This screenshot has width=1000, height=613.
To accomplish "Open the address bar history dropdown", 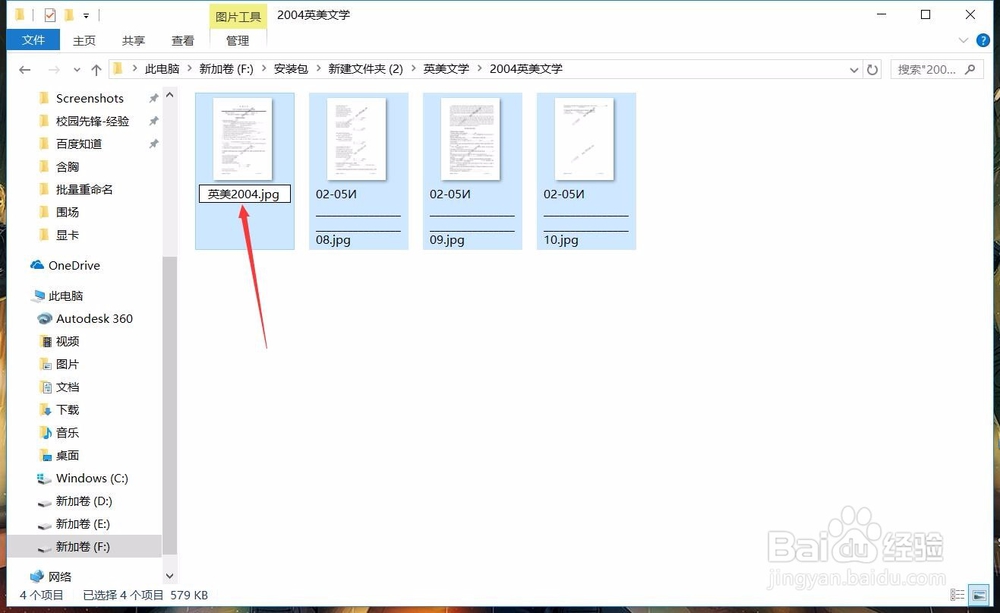I will (x=855, y=68).
